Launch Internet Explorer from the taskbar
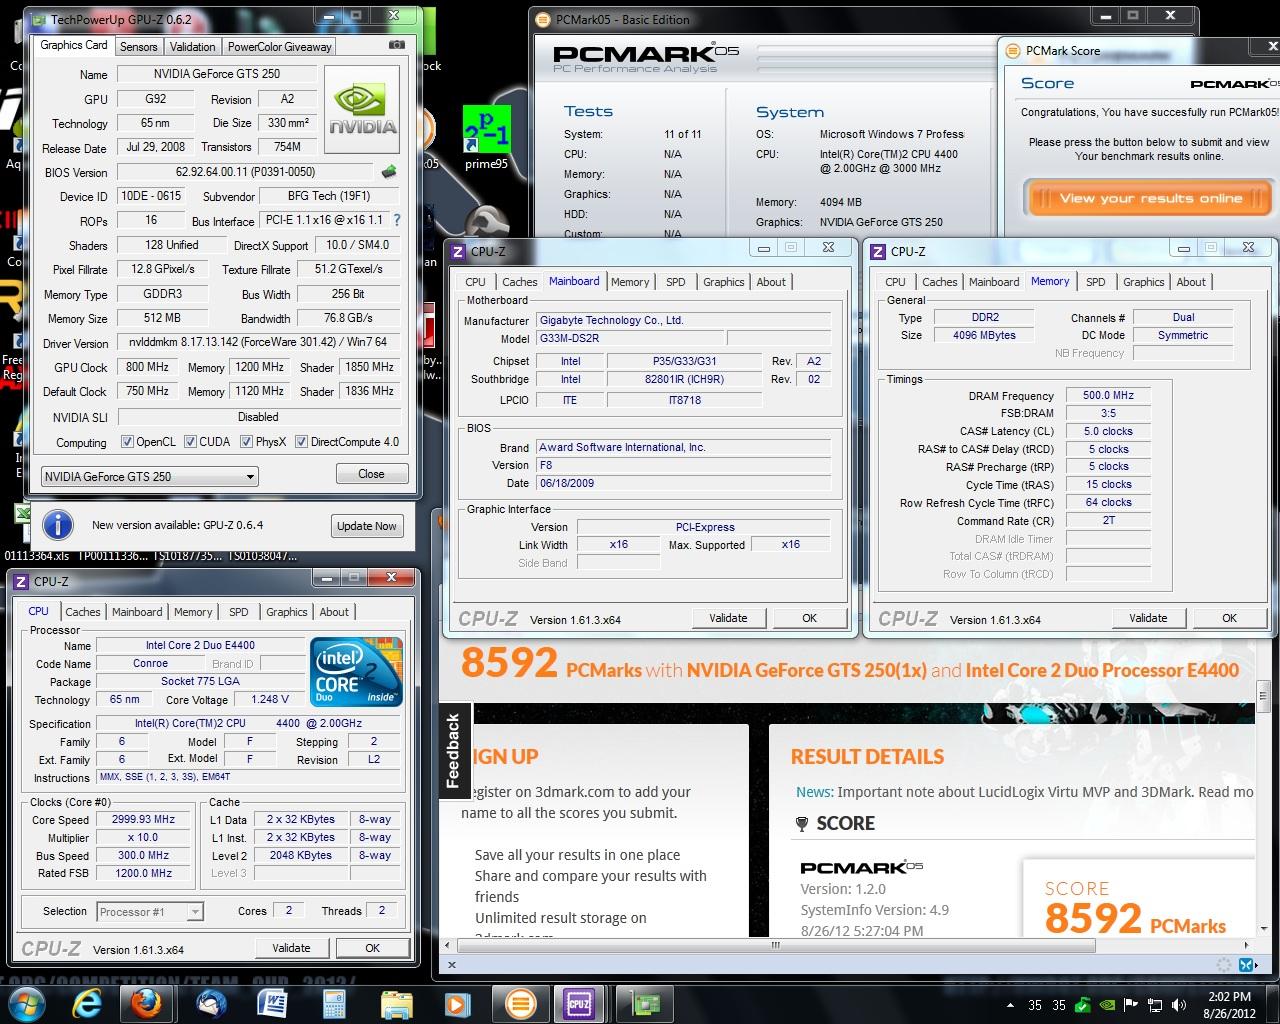Viewport: 1280px width, 1024px height. click(x=90, y=1002)
